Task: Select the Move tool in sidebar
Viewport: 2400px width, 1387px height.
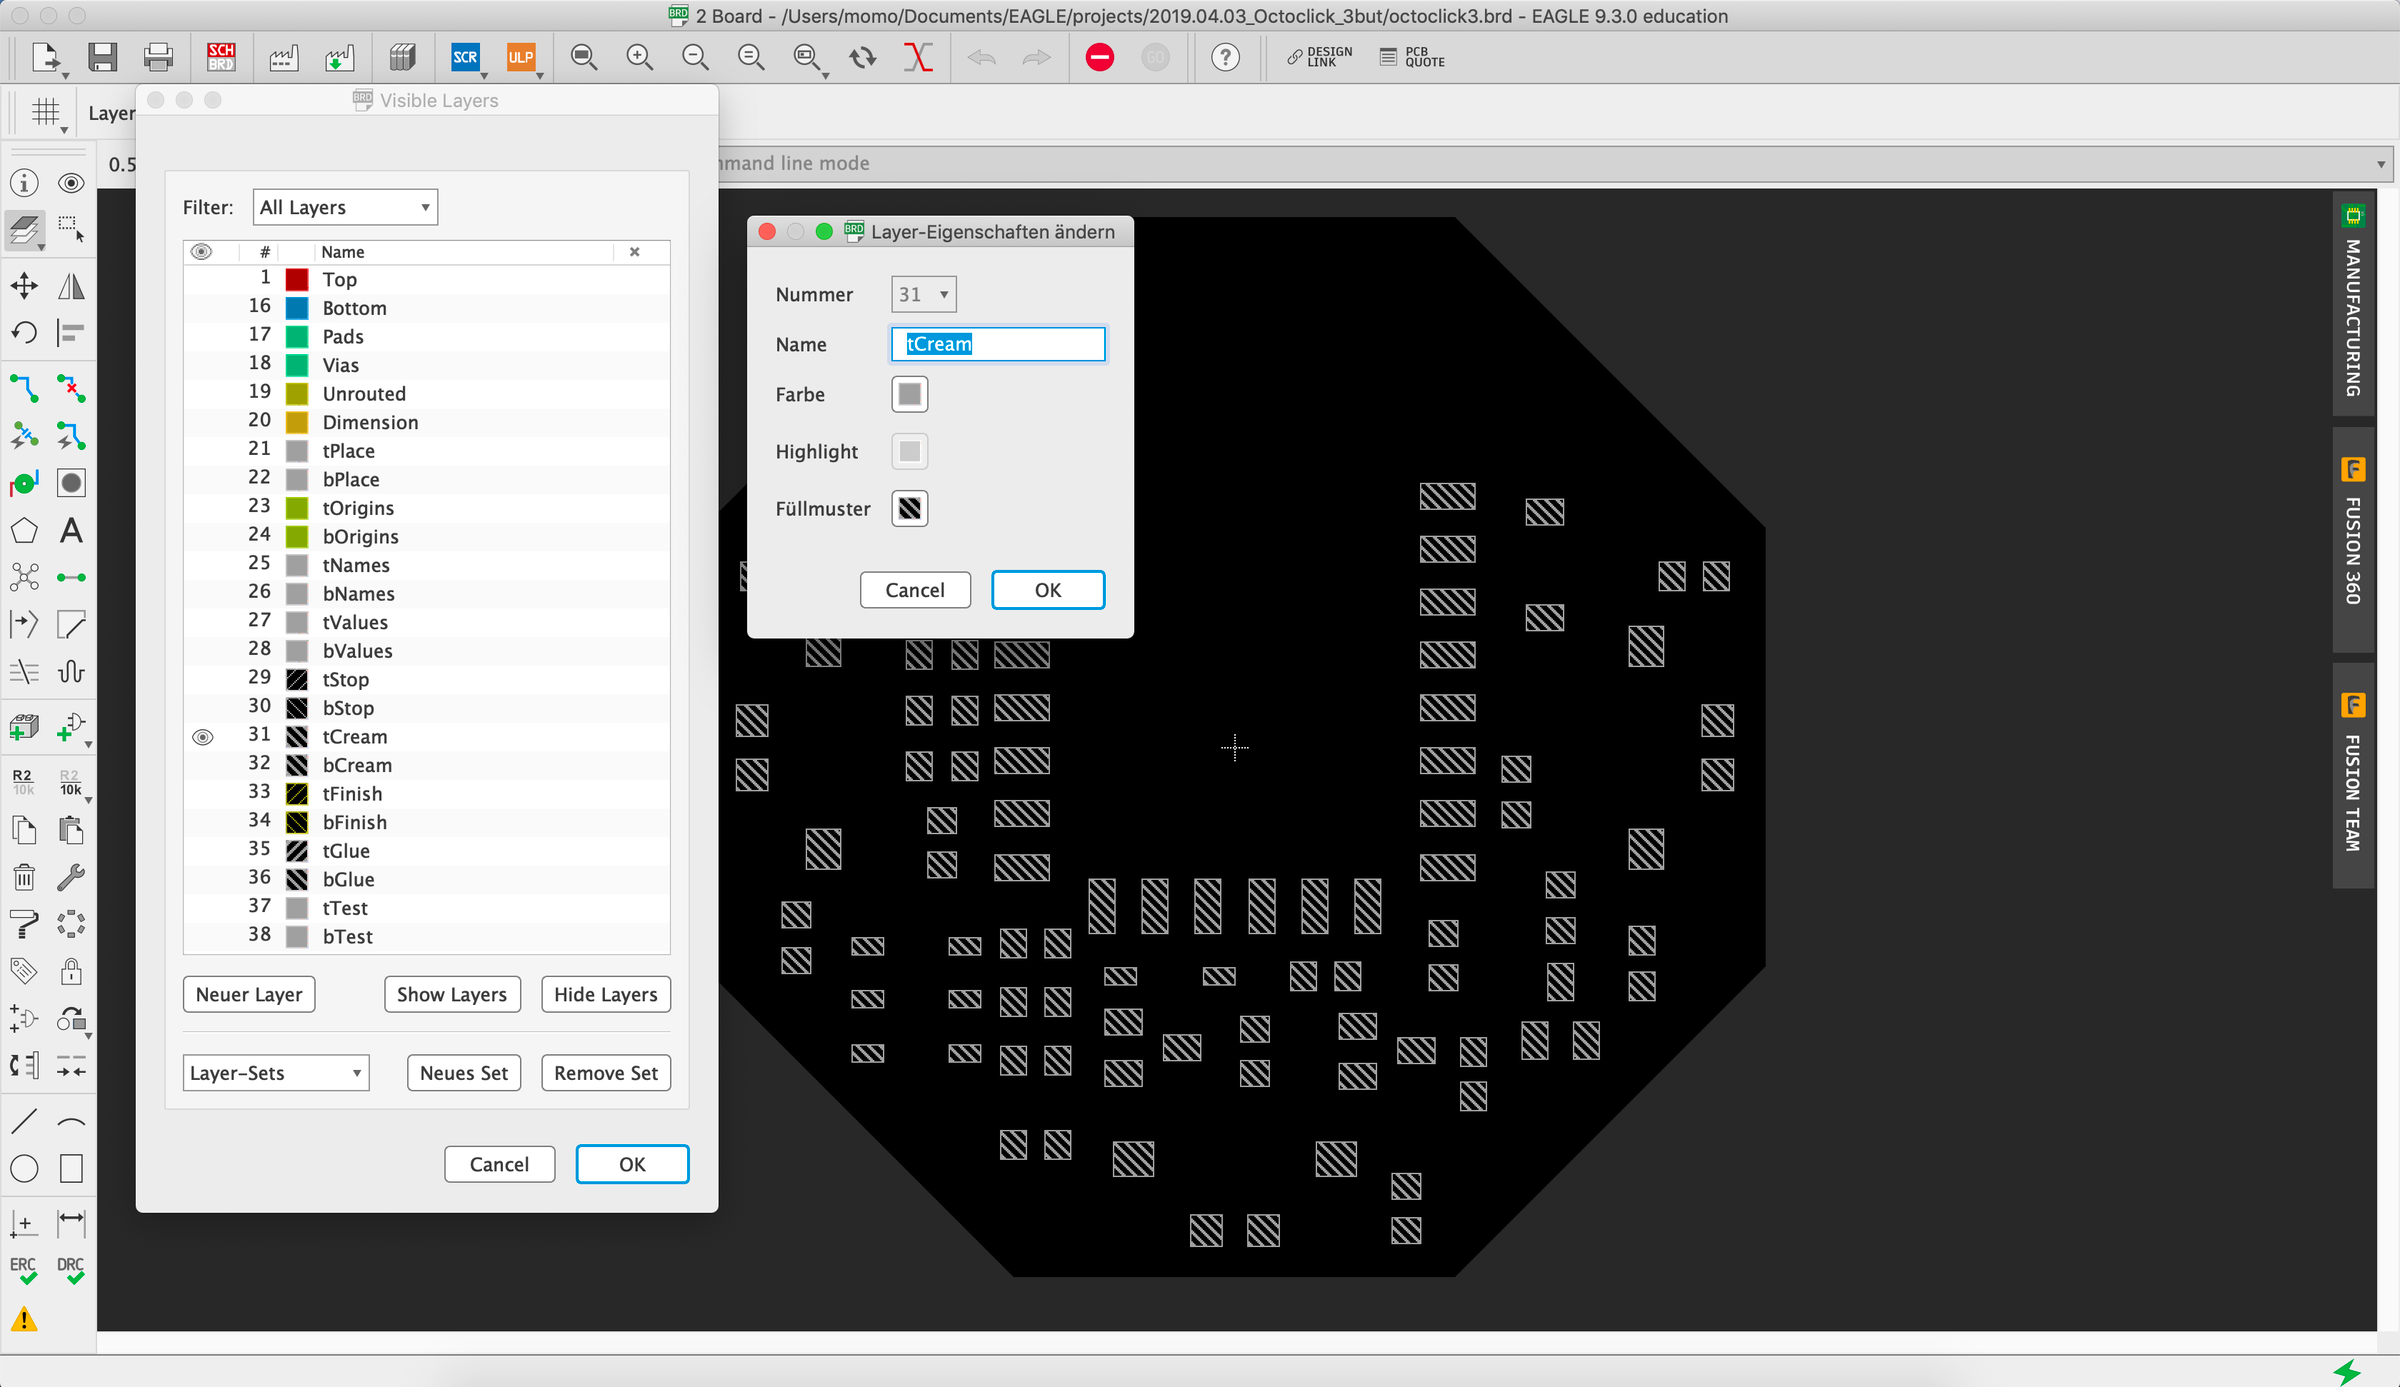Action: click(24, 286)
